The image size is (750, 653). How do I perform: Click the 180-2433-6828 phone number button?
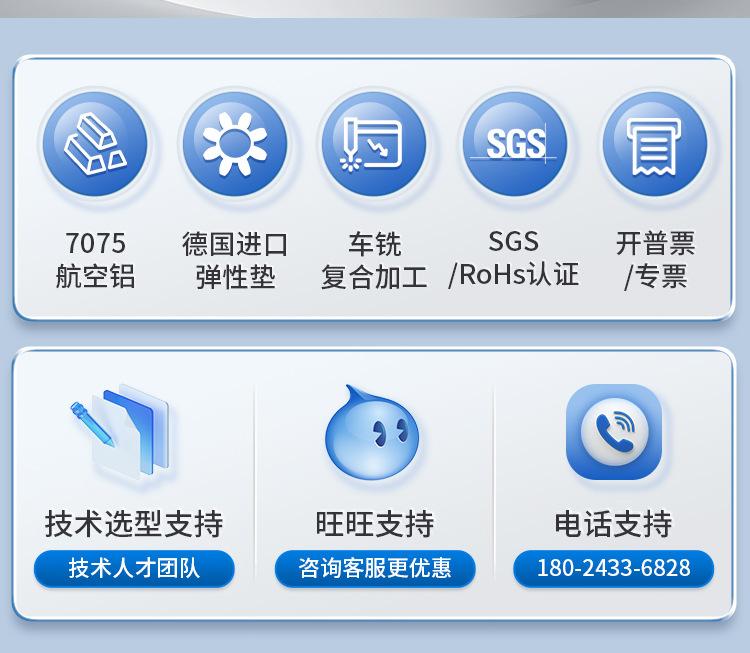tap(614, 568)
